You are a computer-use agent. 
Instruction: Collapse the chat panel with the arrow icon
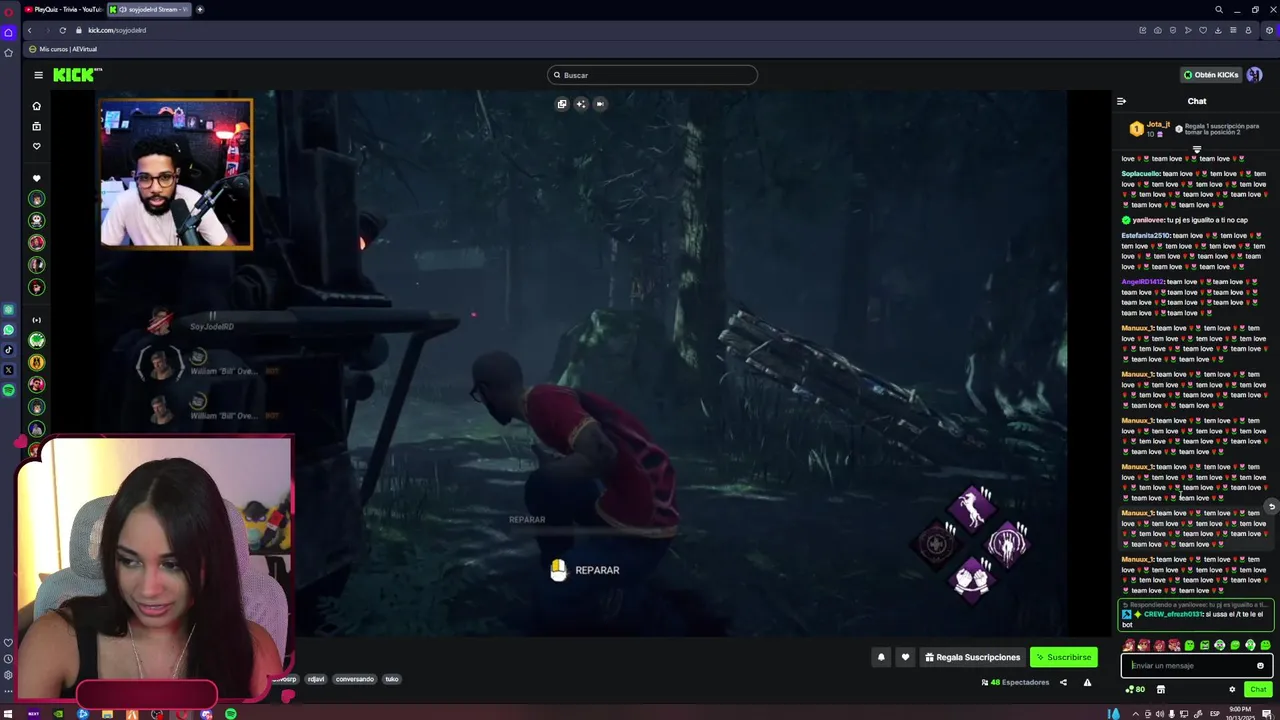1121,101
